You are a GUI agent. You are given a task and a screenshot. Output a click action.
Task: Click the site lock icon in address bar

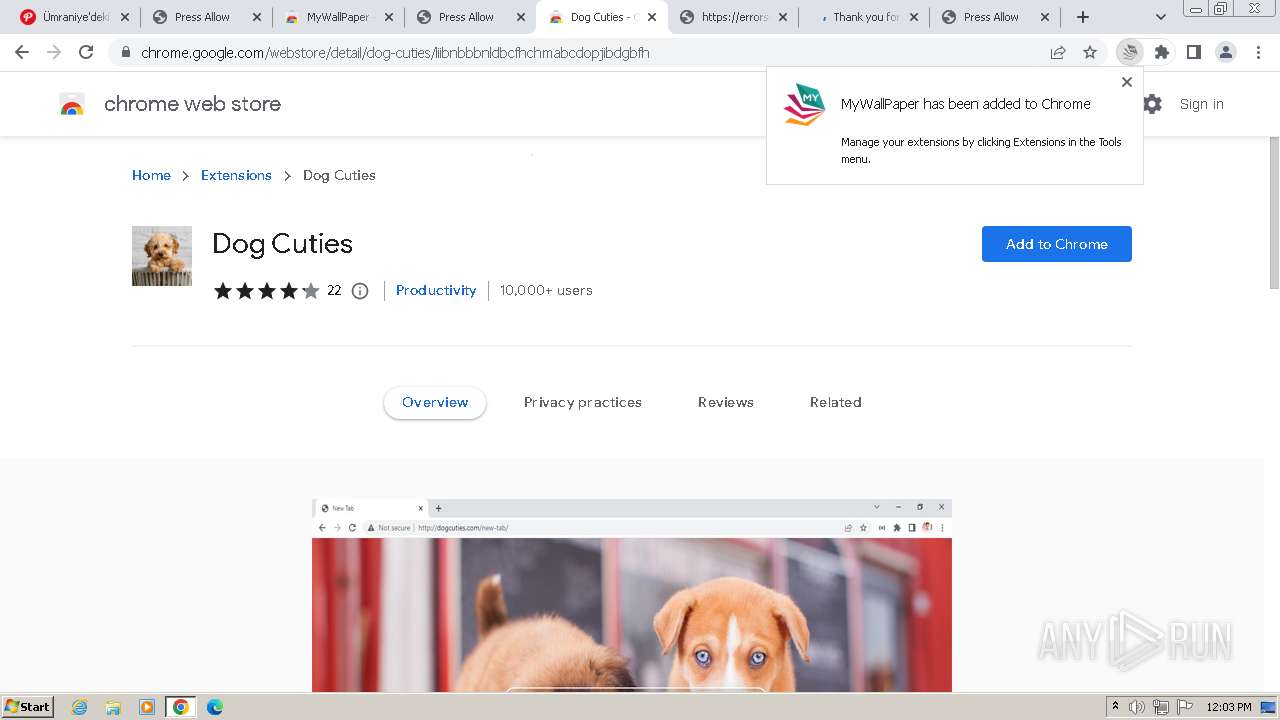coord(125,52)
